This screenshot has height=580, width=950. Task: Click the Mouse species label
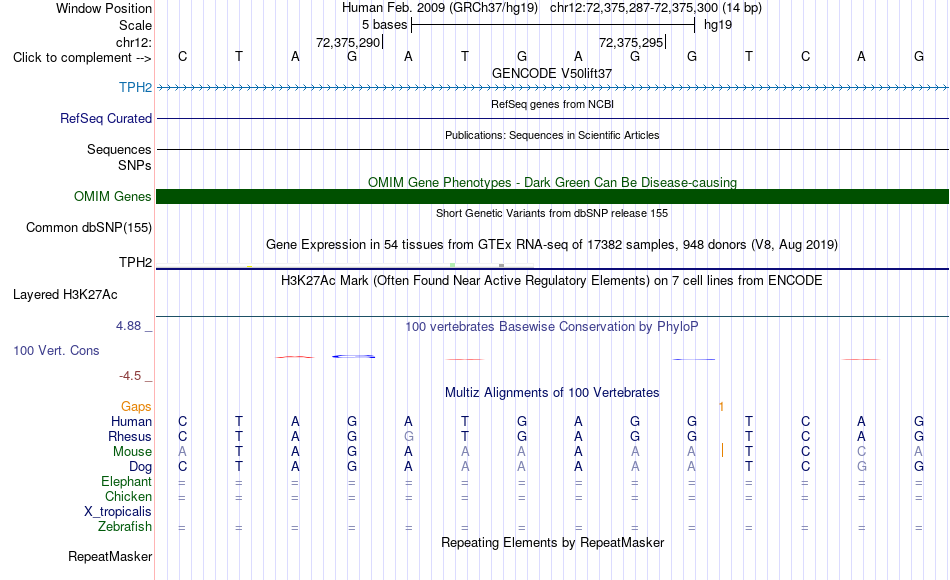[132, 452]
